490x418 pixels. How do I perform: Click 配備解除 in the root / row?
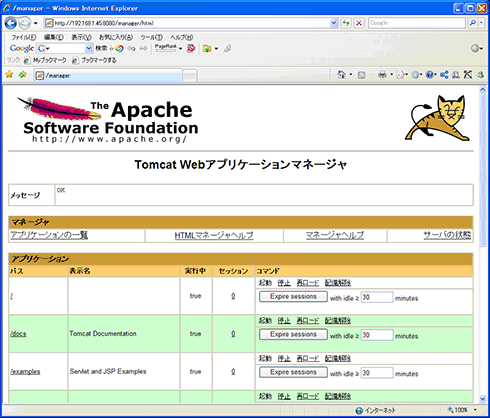point(338,283)
